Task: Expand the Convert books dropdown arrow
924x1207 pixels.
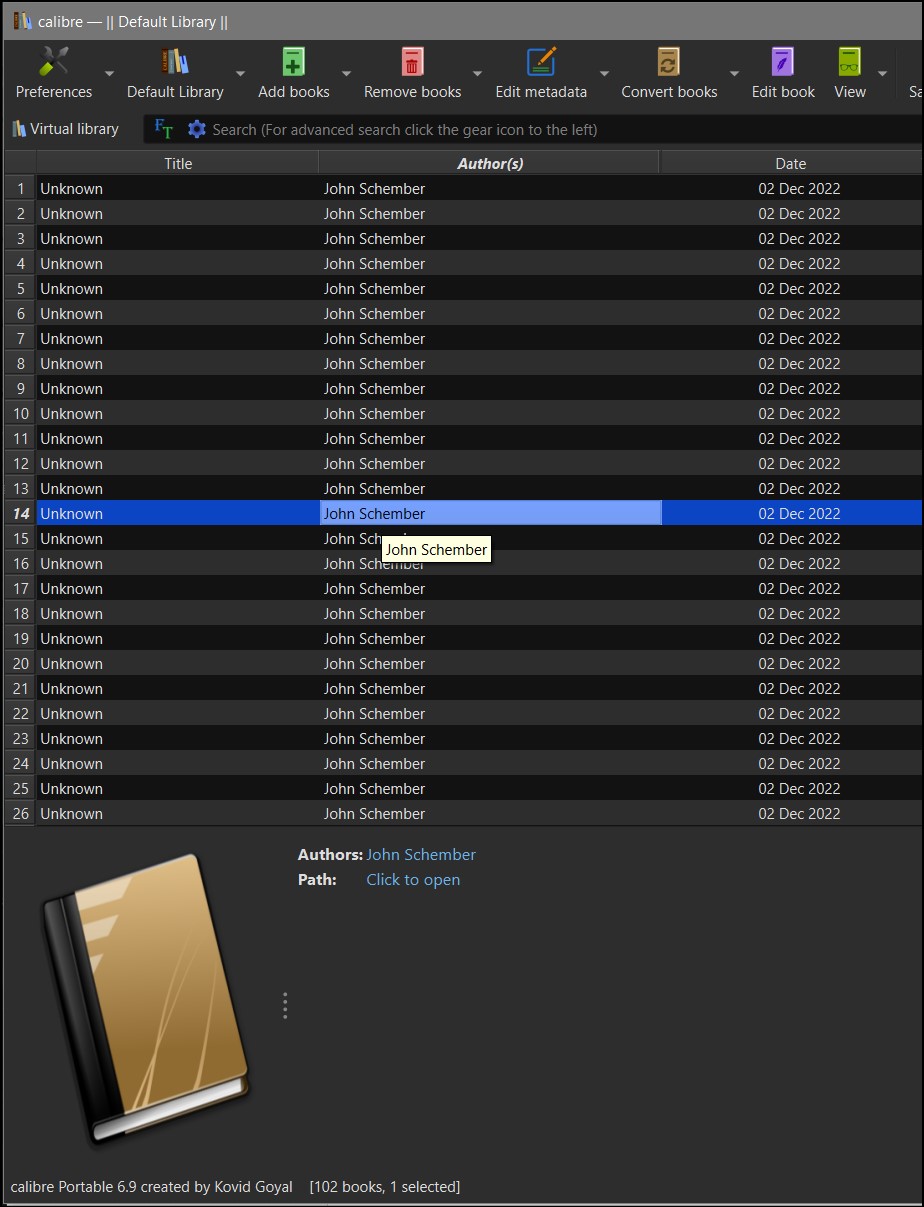Action: coord(734,74)
